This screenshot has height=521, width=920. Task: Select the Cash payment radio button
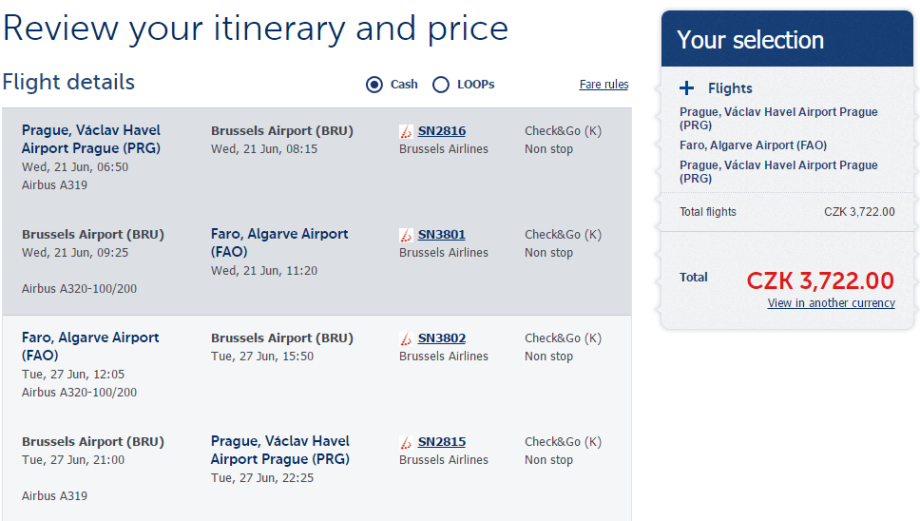(375, 85)
